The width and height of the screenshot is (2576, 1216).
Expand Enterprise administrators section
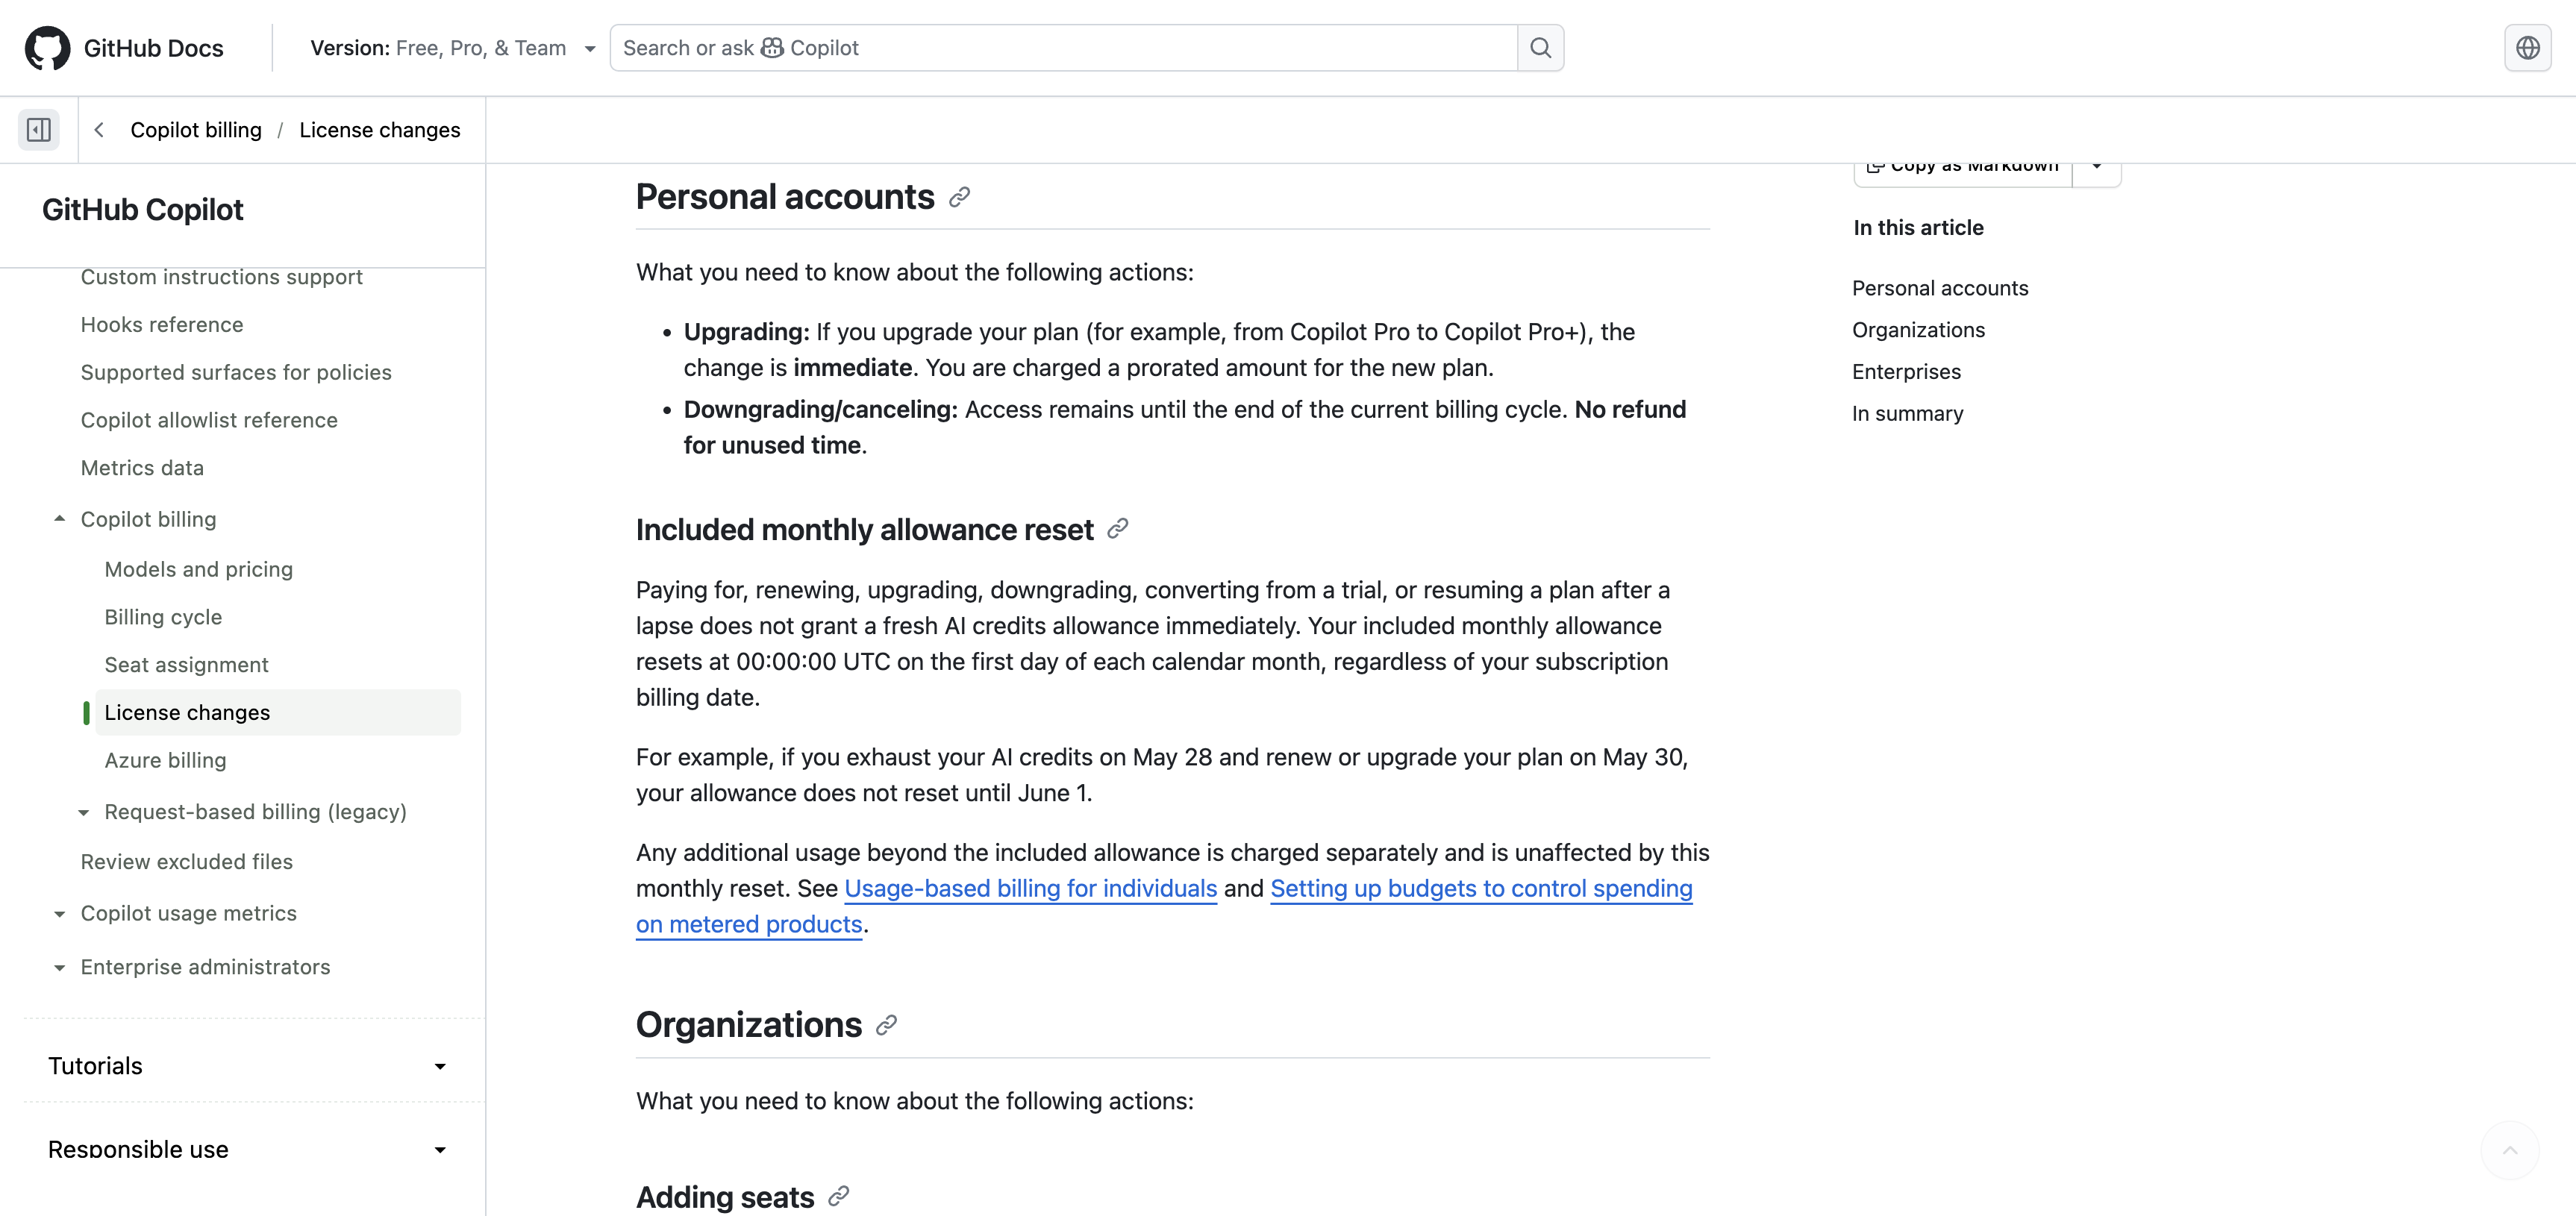coord(59,968)
